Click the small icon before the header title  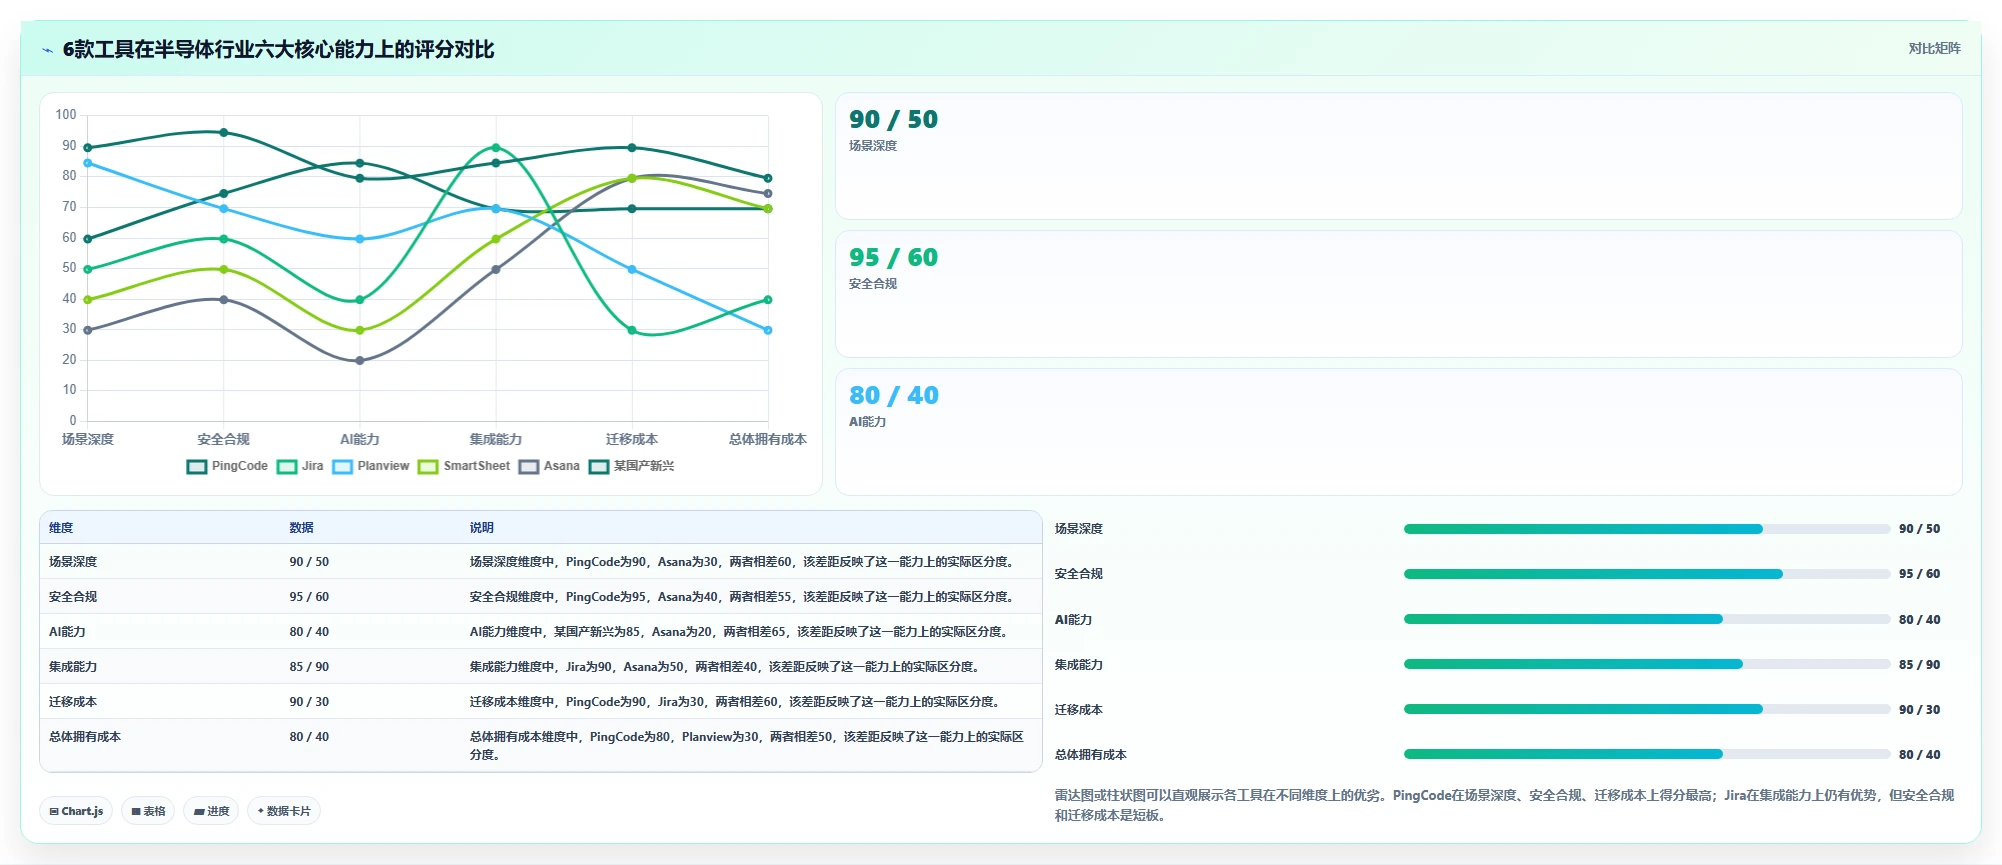47,50
